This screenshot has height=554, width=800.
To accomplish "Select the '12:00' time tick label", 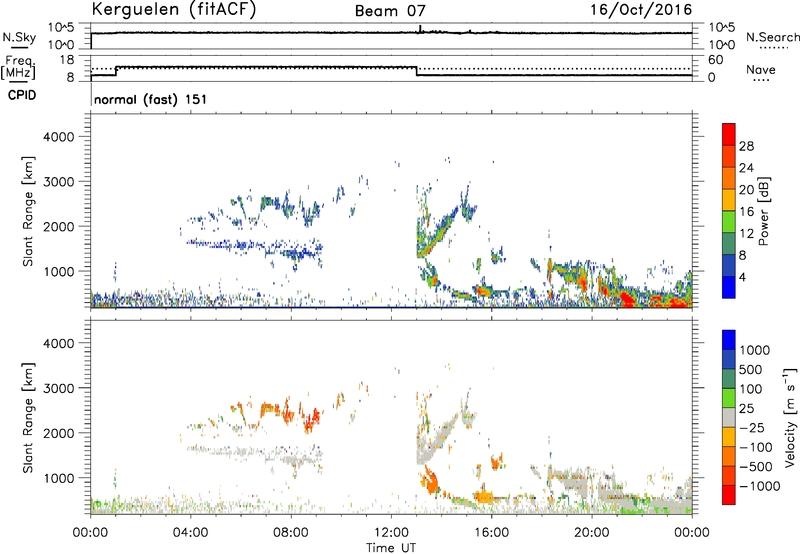I will pyautogui.click(x=391, y=533).
